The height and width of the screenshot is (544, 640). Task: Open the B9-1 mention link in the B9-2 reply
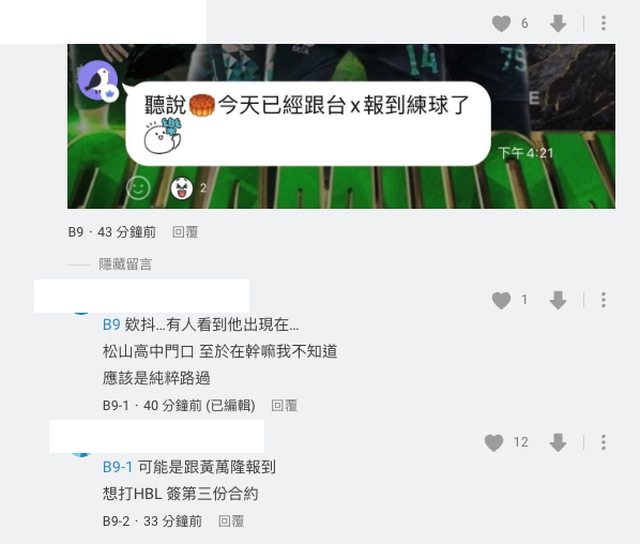pyautogui.click(x=118, y=467)
